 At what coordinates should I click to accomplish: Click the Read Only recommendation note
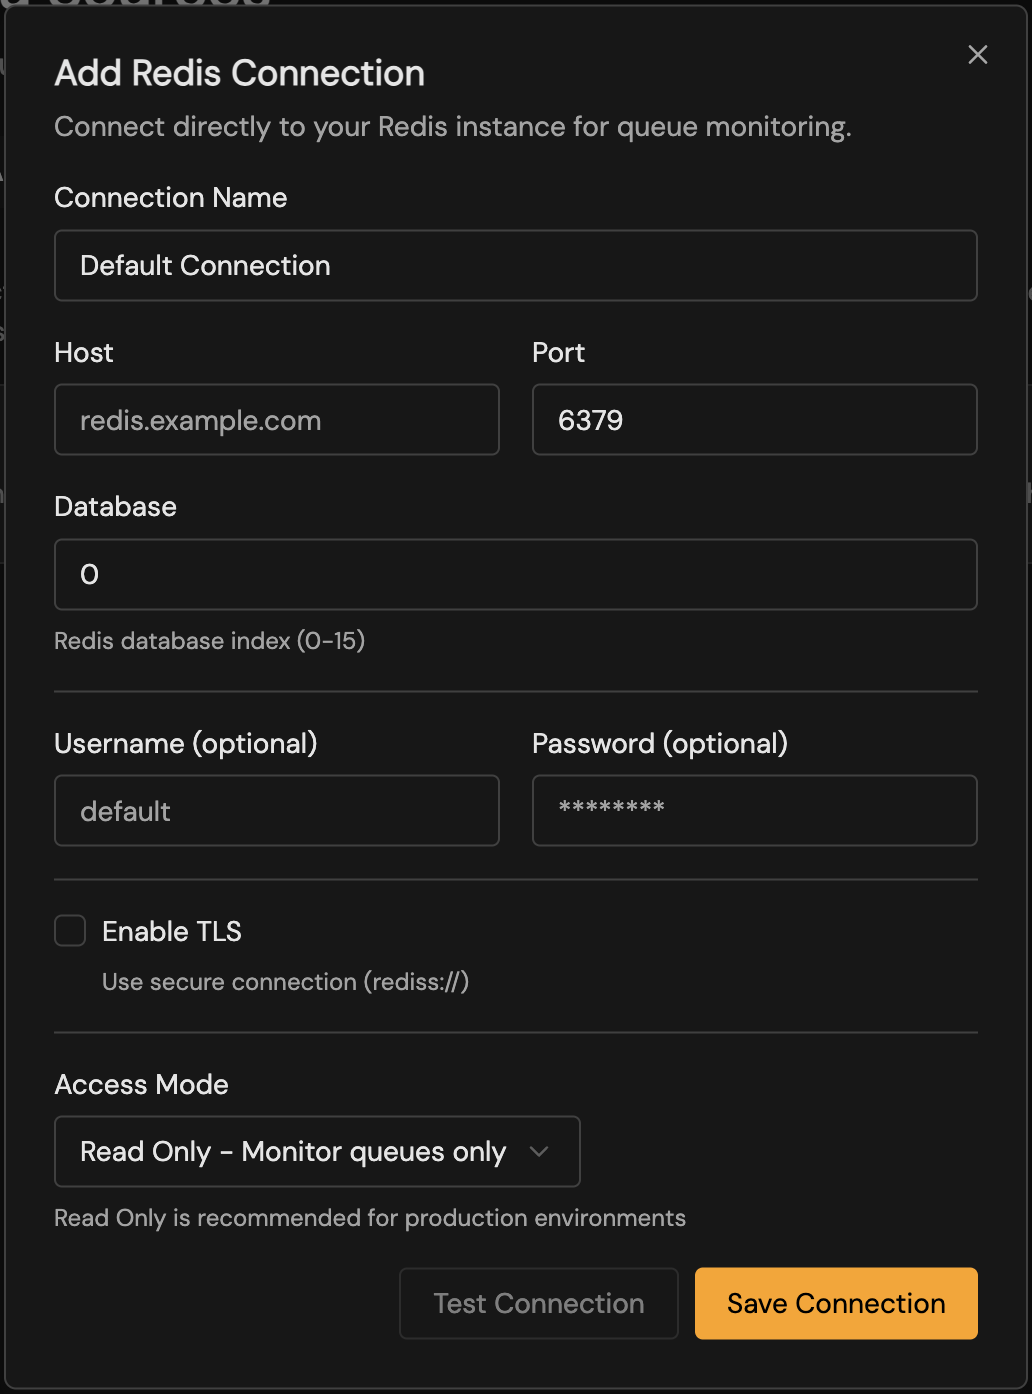pyautogui.click(x=370, y=1217)
